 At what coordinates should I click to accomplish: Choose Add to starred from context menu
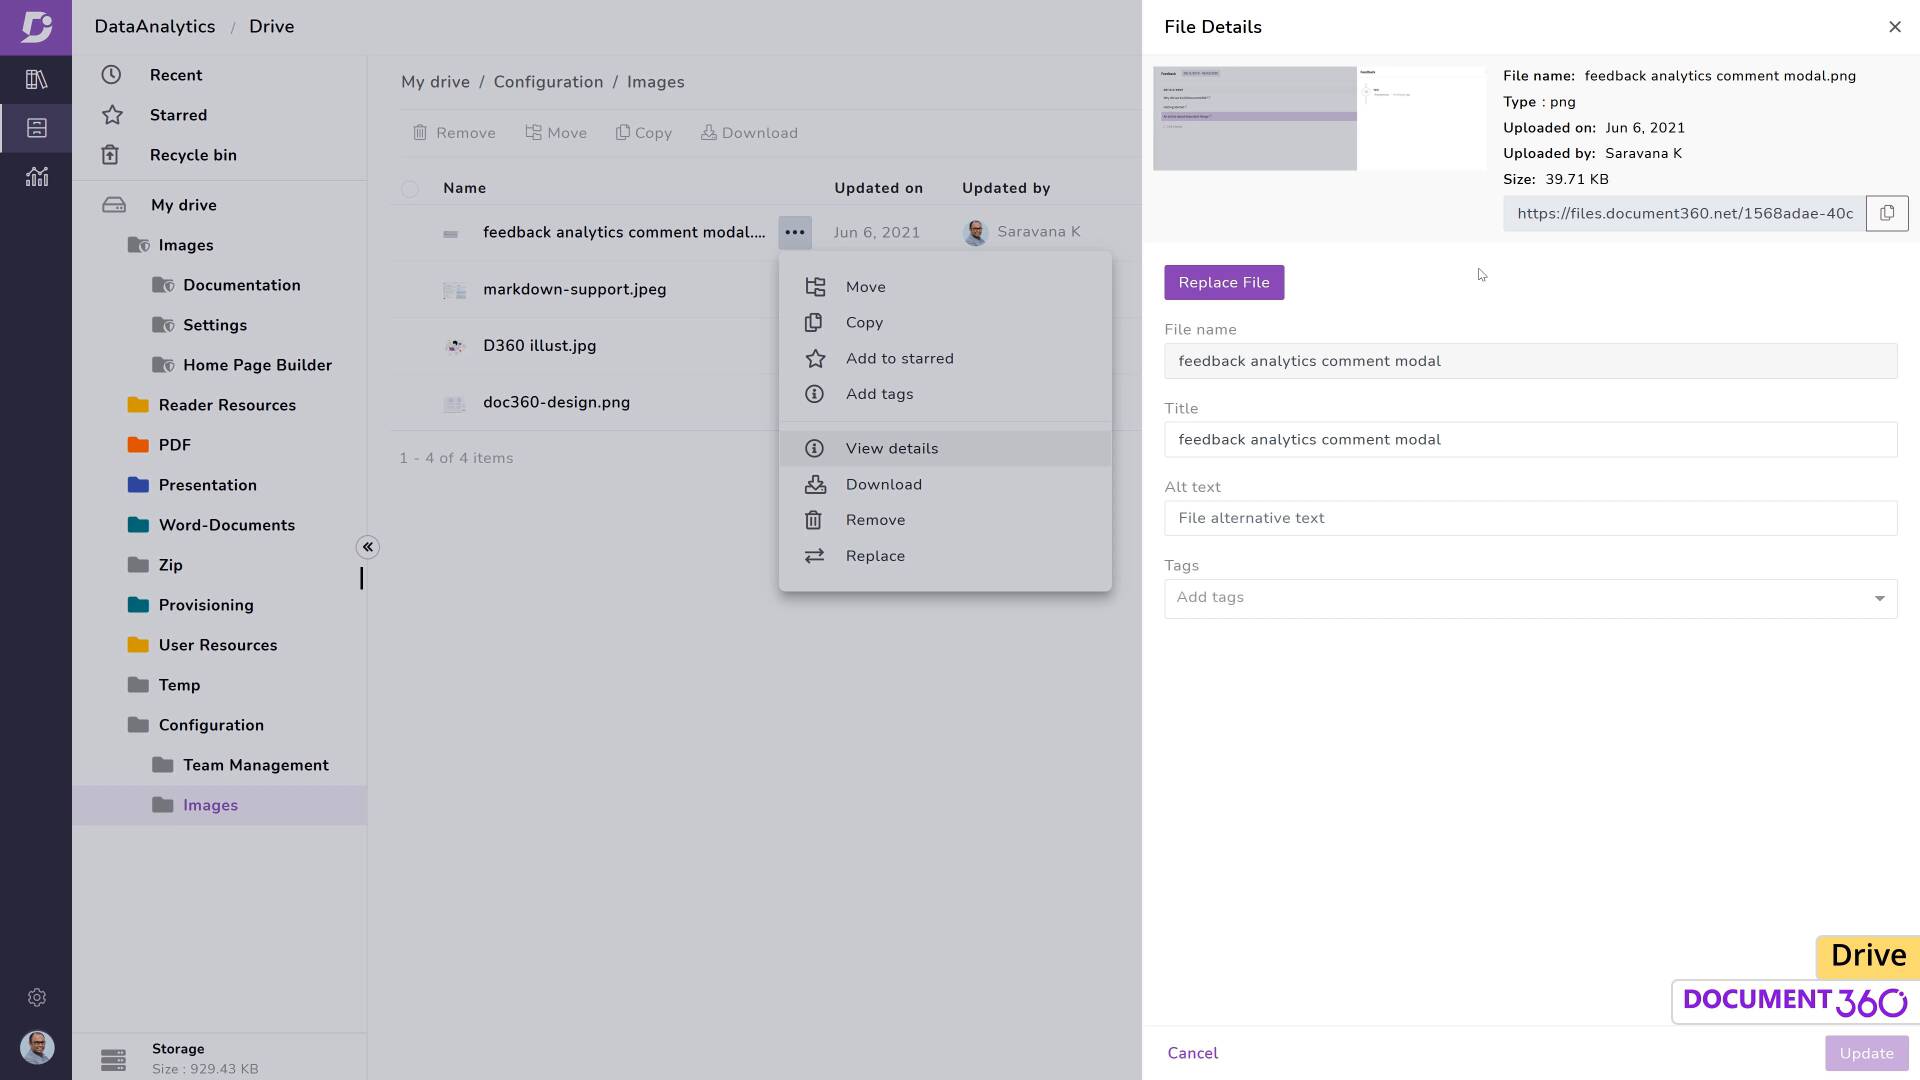coord(899,359)
